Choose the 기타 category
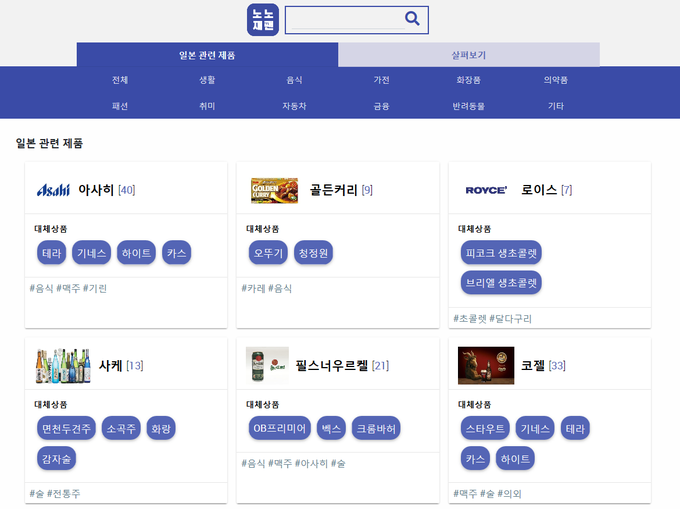Viewport: 680px width, 509px height. pyautogui.click(x=556, y=106)
